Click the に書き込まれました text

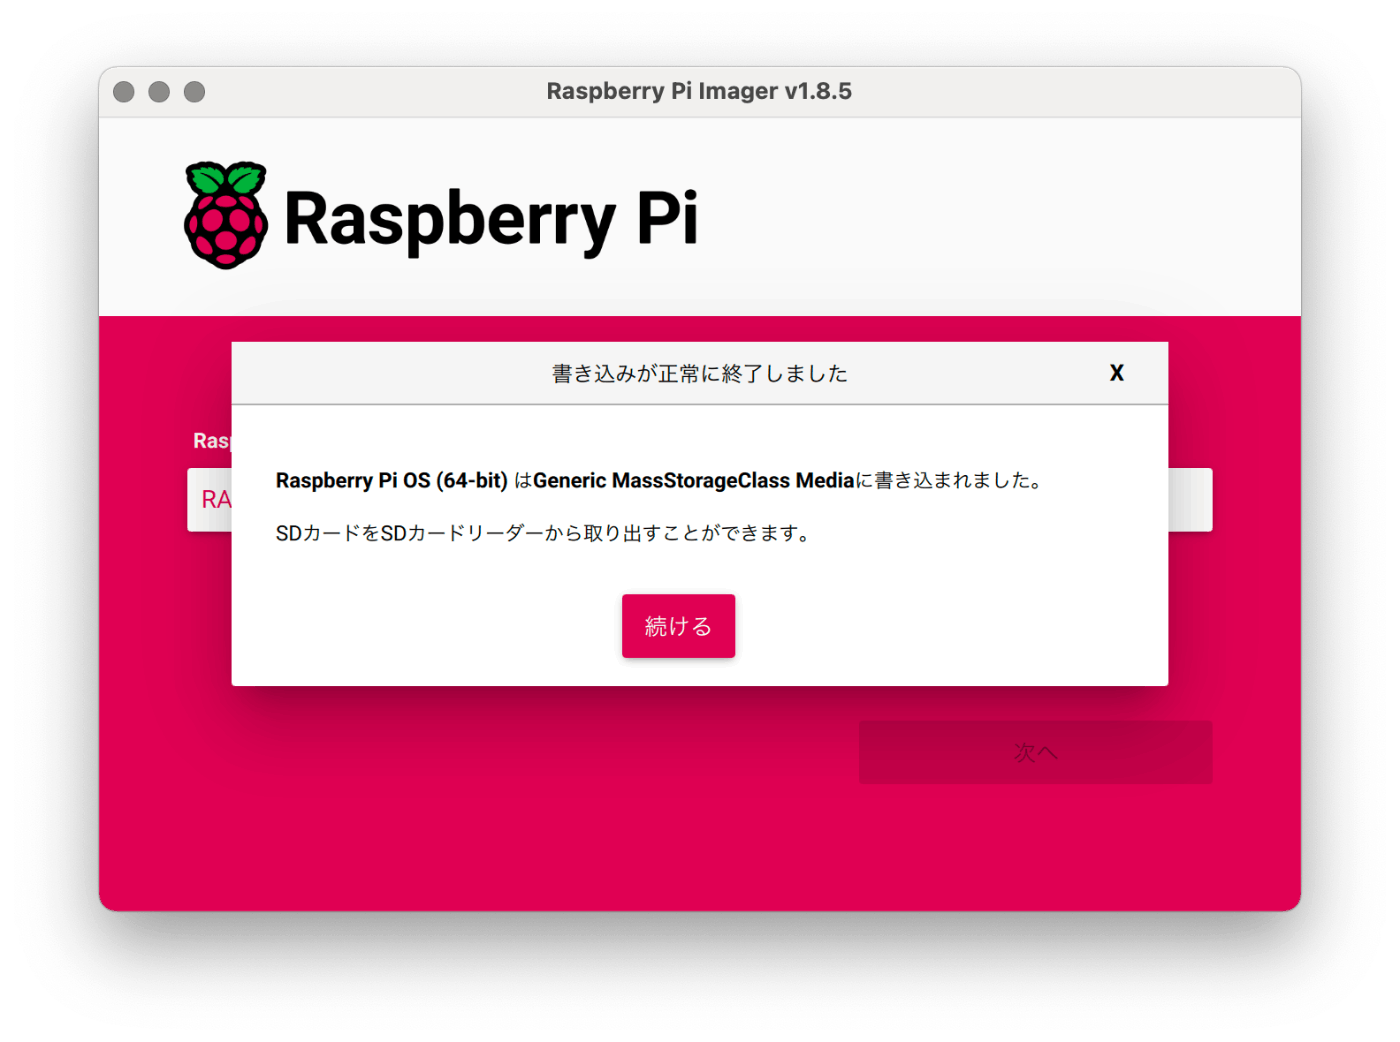coord(950,481)
